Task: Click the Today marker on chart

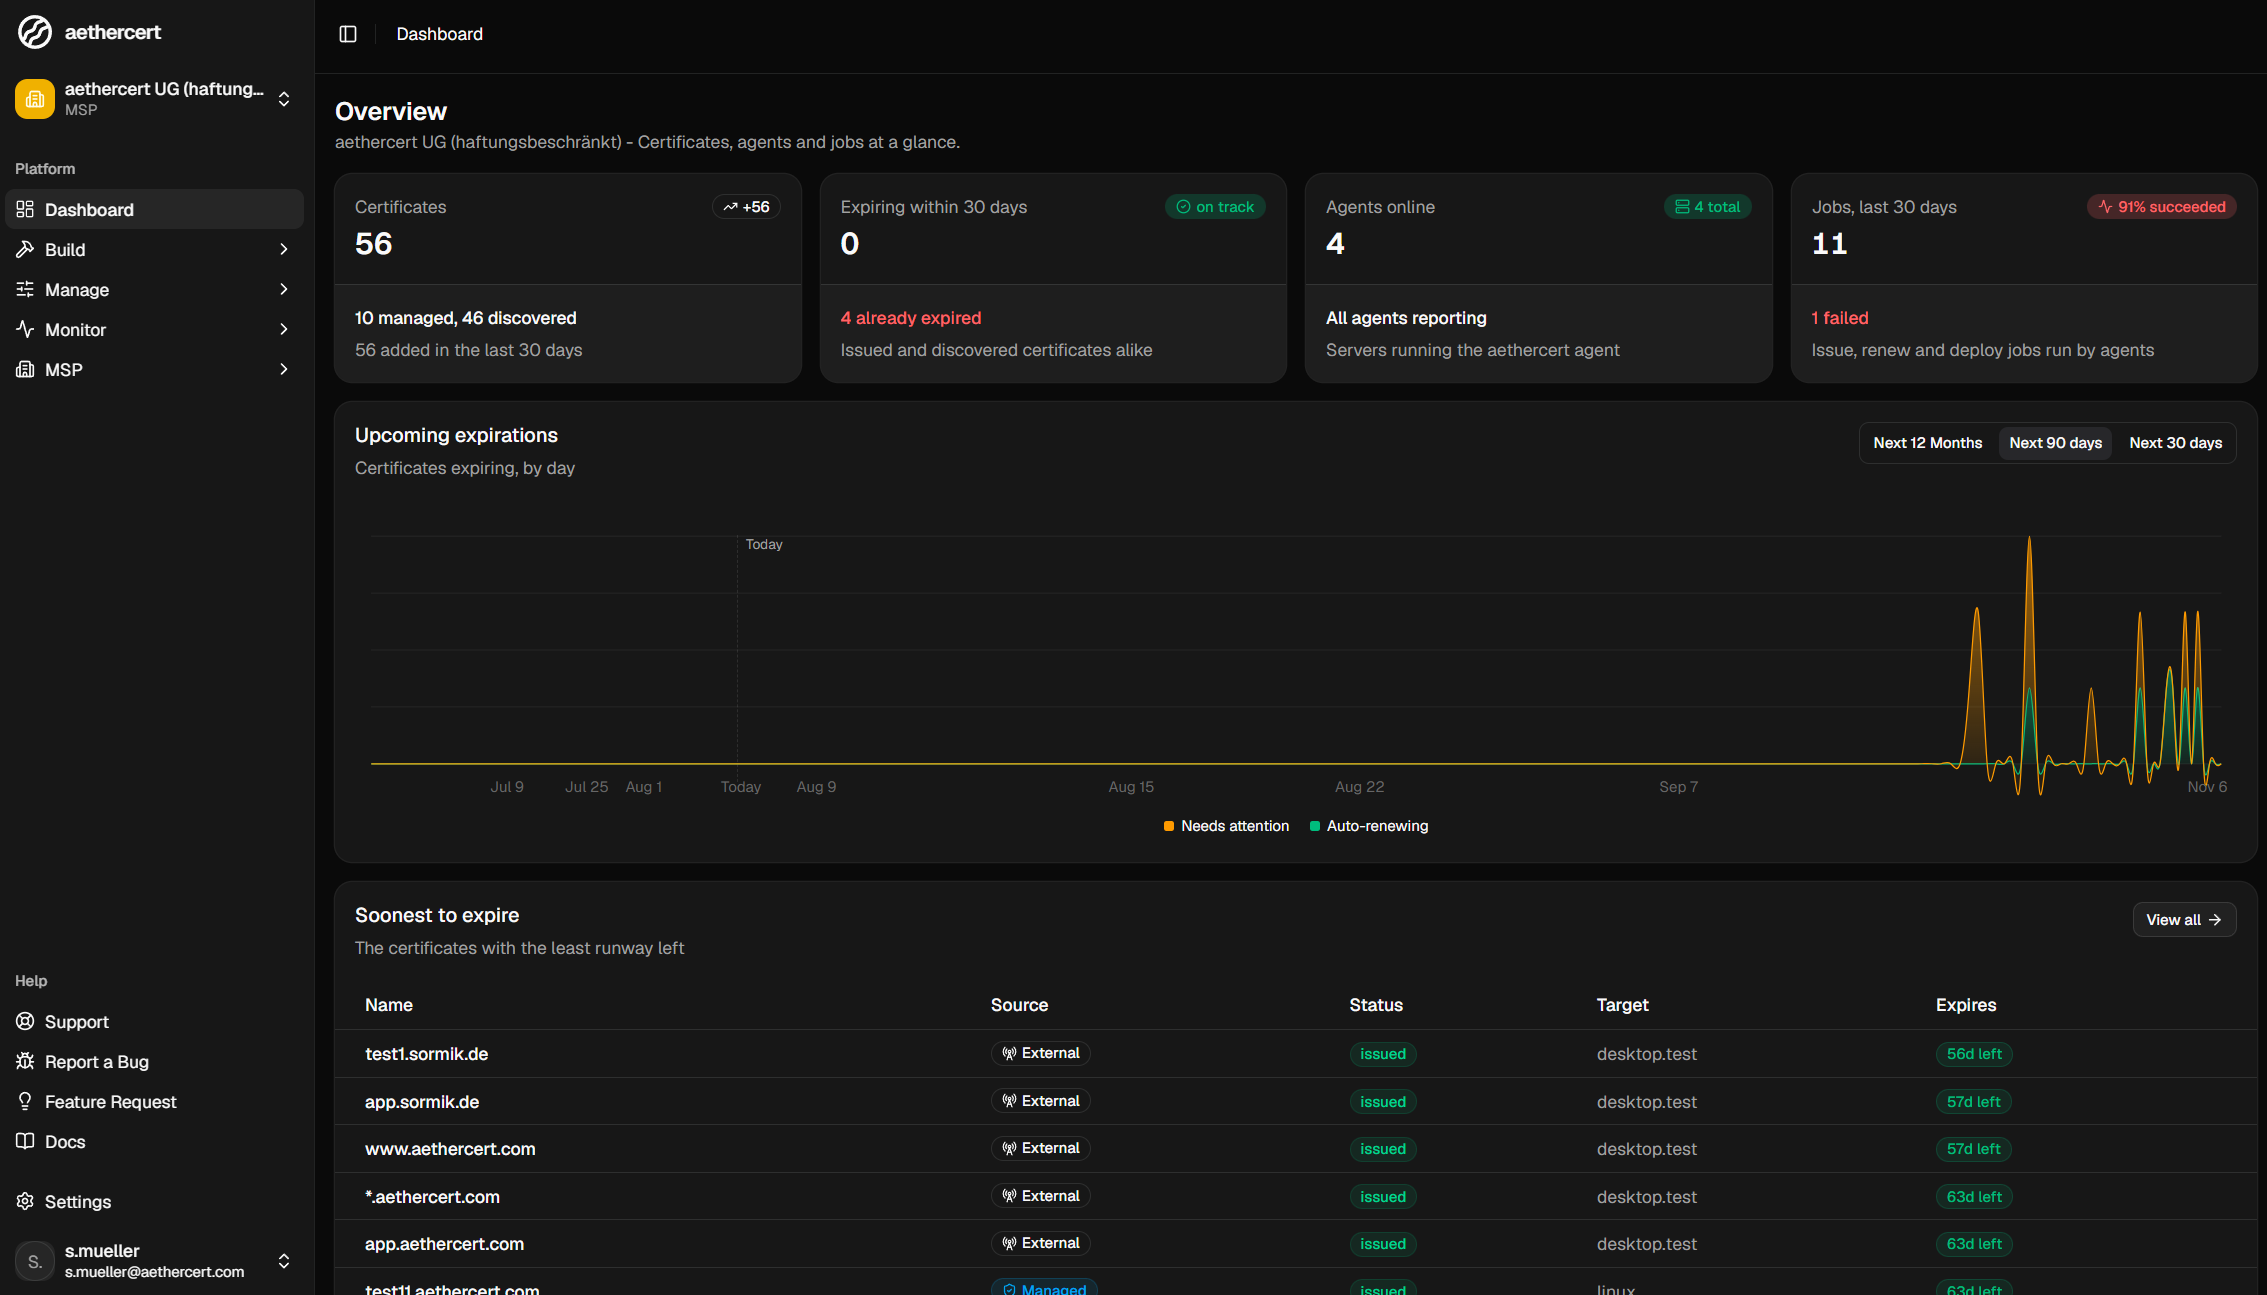Action: [x=764, y=544]
